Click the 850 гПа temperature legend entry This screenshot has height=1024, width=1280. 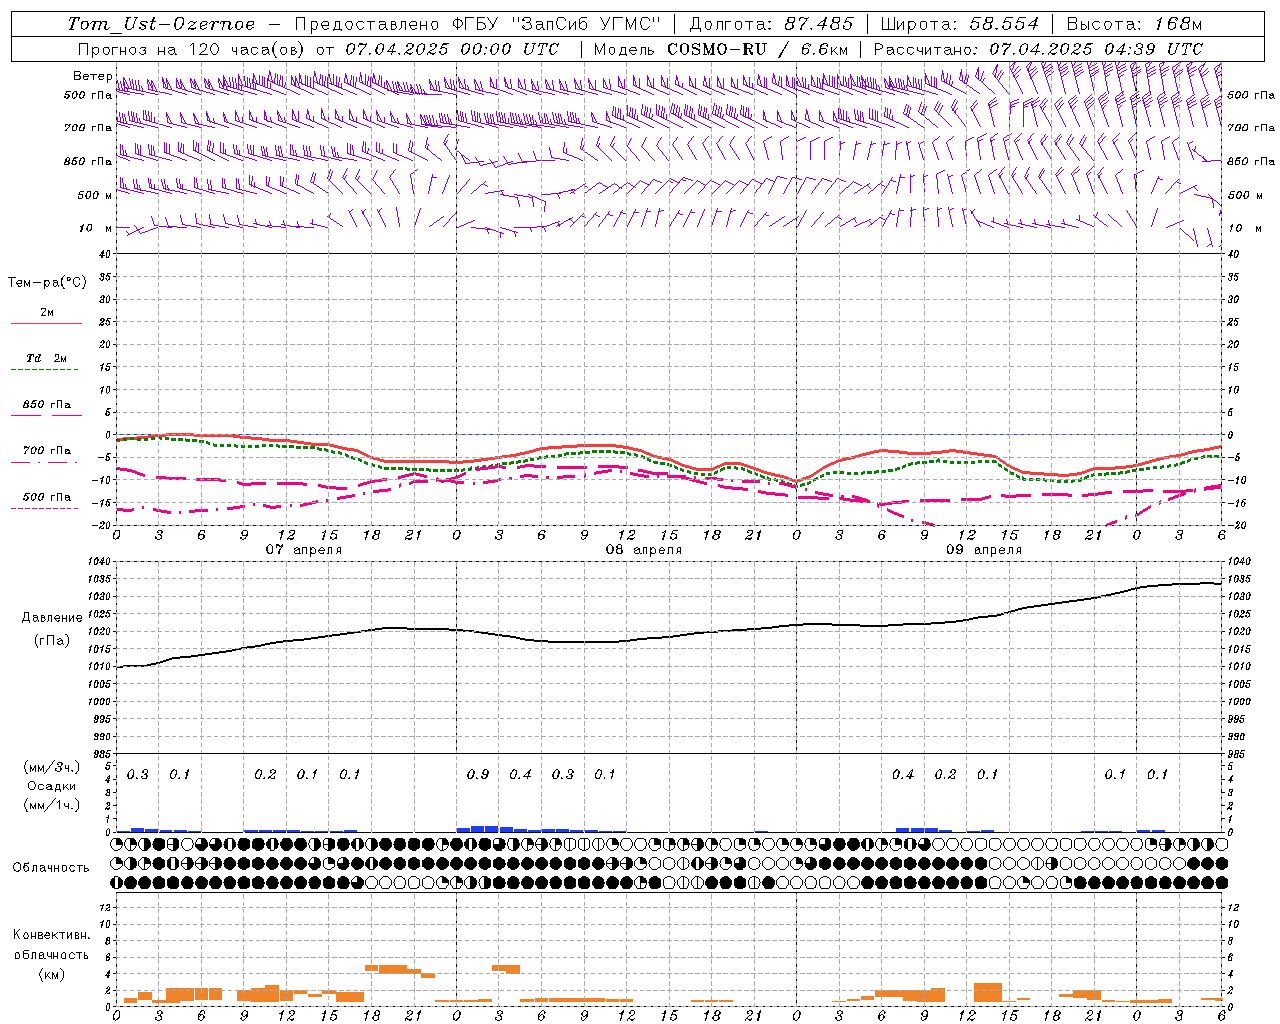point(46,405)
